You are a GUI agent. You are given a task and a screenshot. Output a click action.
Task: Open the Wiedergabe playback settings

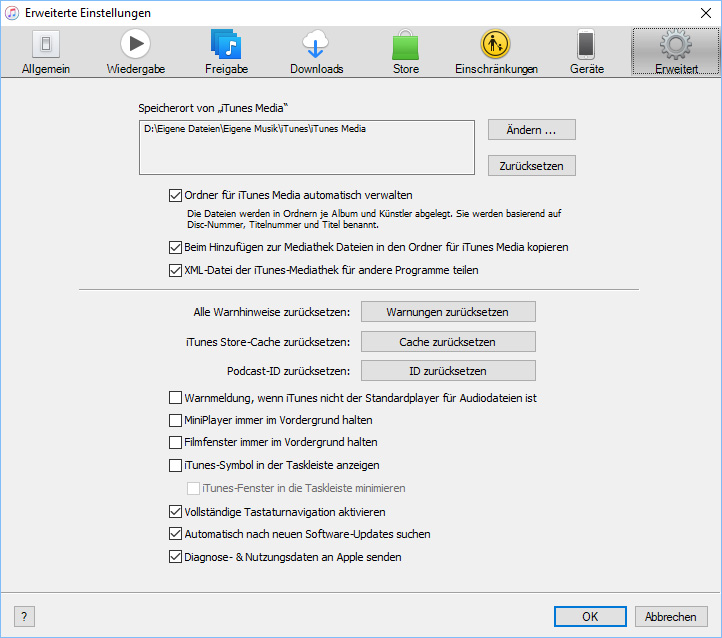pyautogui.click(x=135, y=52)
